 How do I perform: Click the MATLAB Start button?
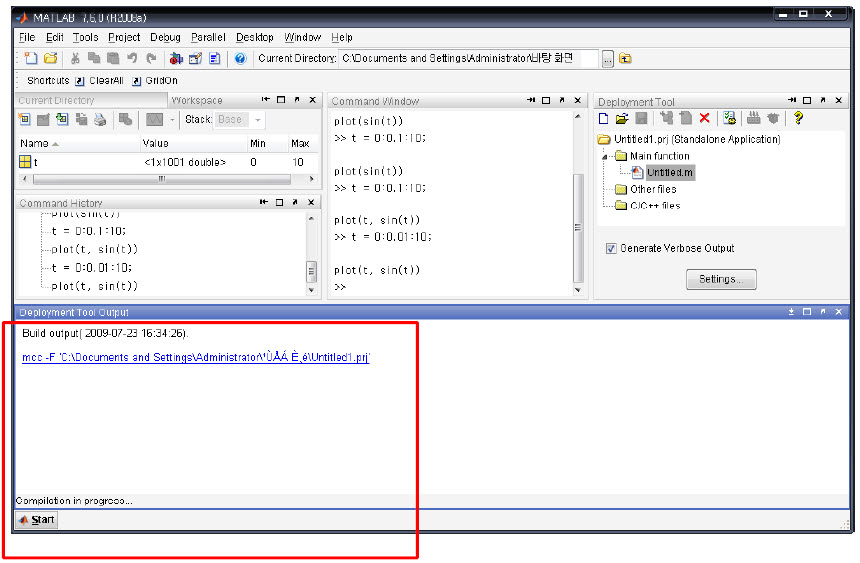(x=37, y=520)
